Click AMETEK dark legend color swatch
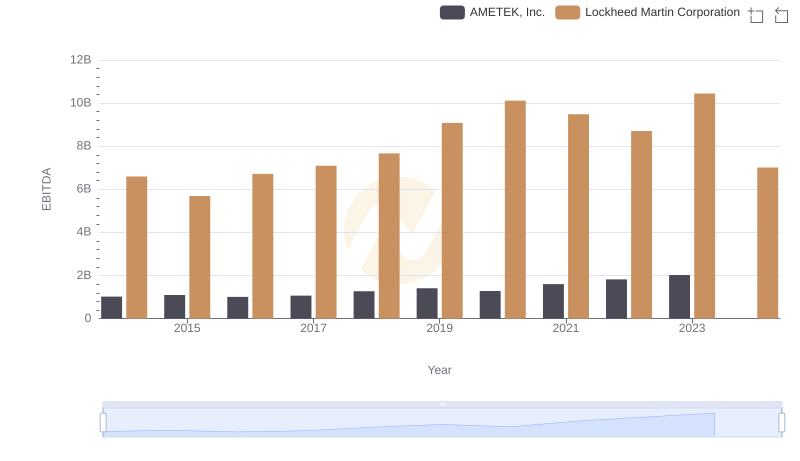 coord(452,12)
